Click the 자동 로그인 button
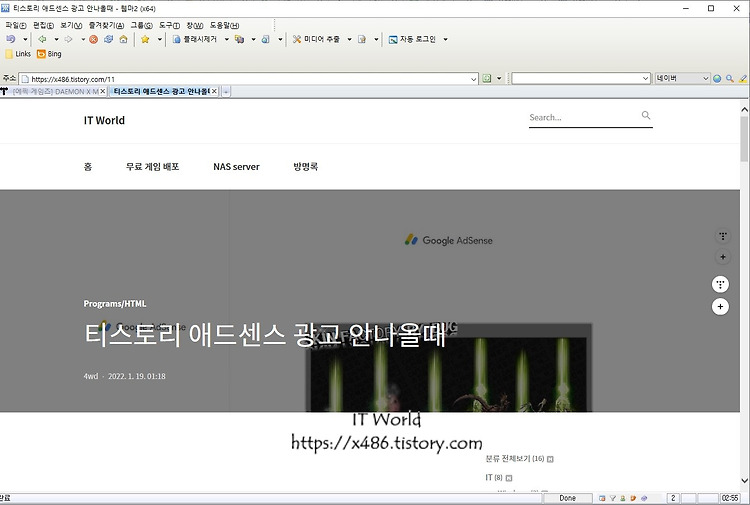 coord(412,39)
